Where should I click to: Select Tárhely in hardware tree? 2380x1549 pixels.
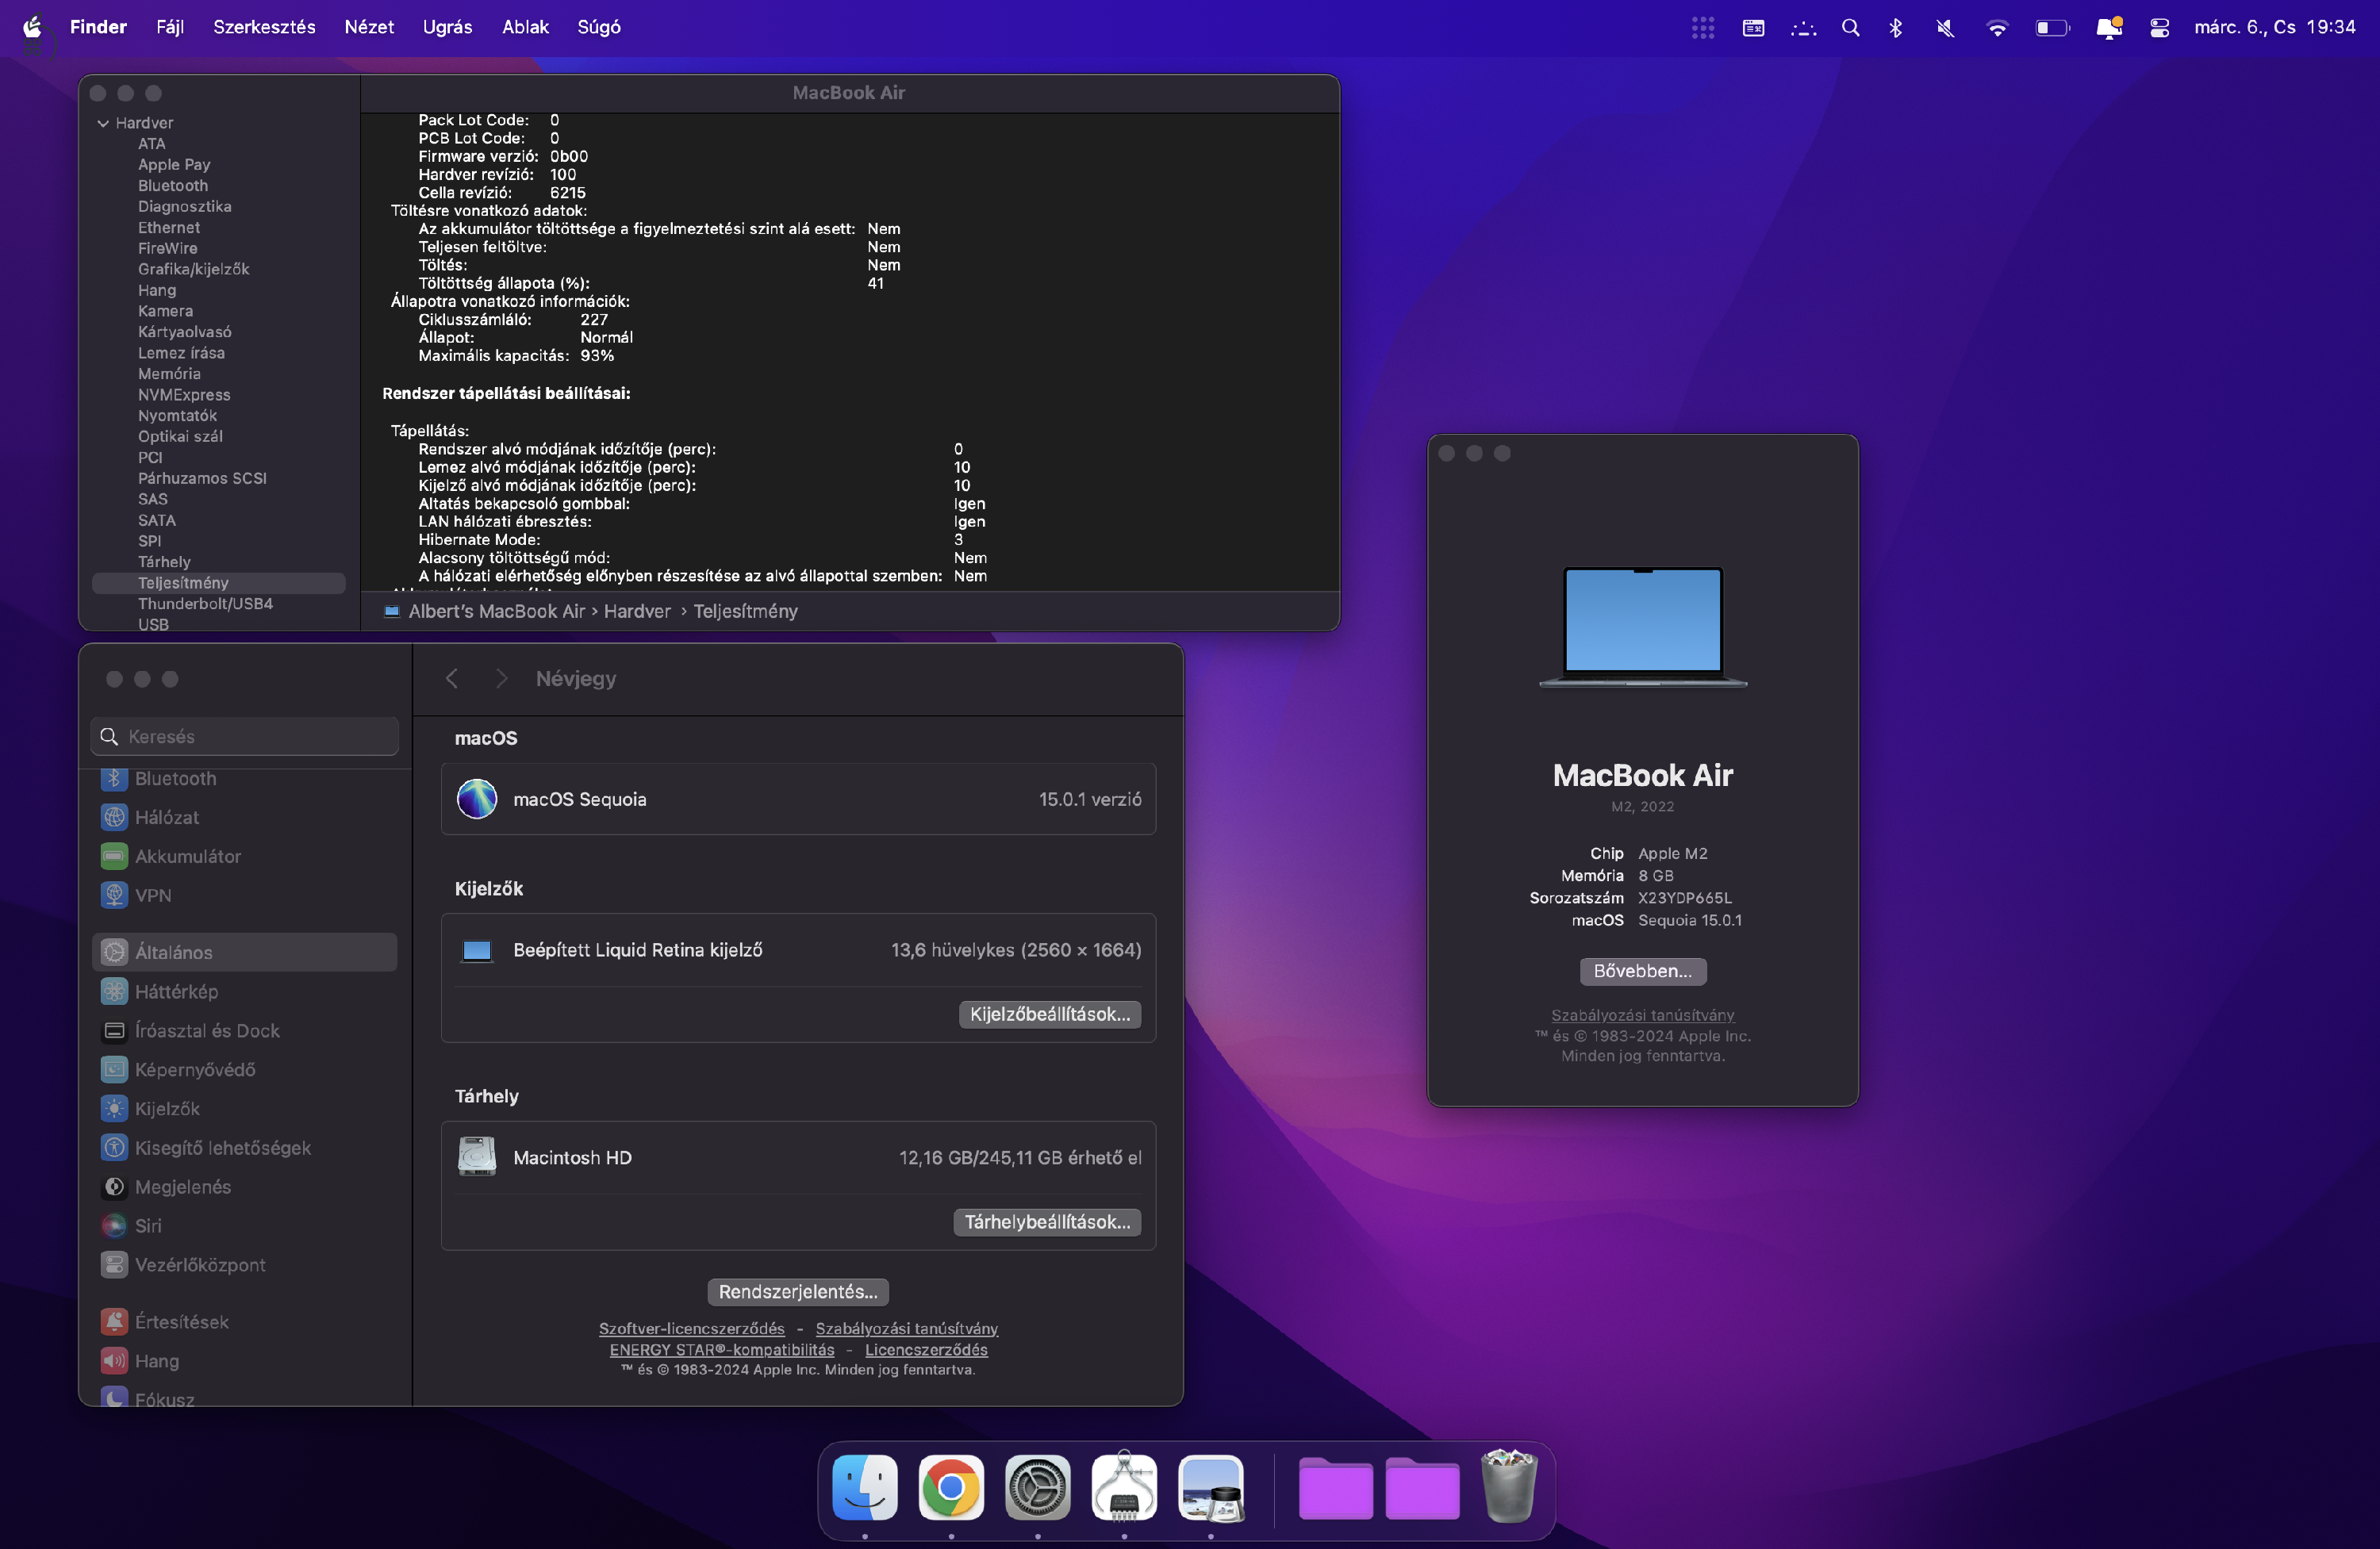tap(164, 562)
